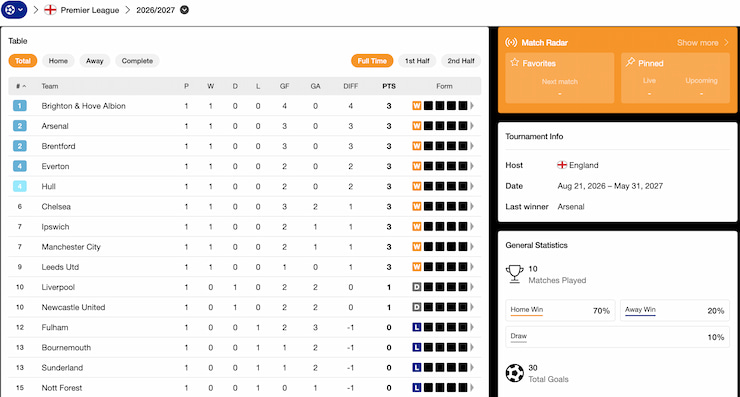Click the Match Radar signal icon
The width and height of the screenshot is (740, 397).
click(x=511, y=42)
